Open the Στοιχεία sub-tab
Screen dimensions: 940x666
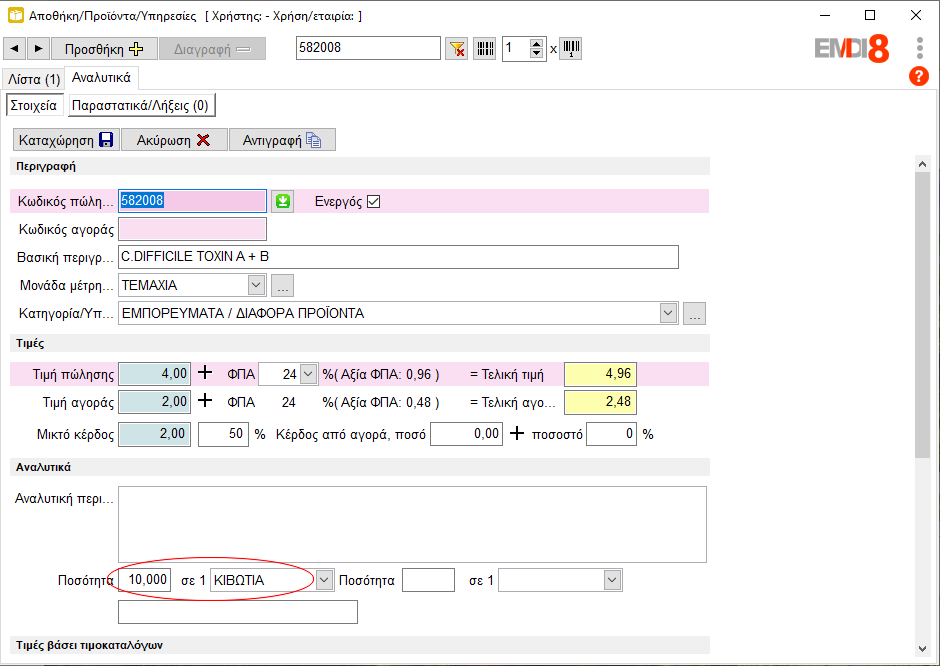coord(34,106)
